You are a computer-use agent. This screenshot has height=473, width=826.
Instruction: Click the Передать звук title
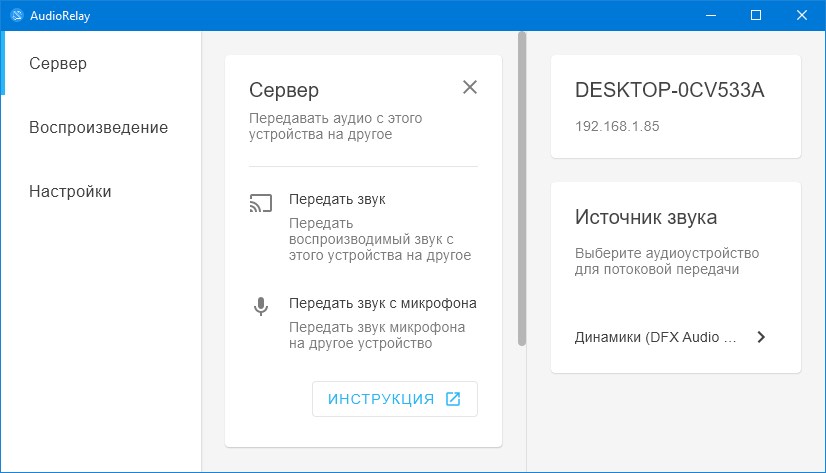coord(337,199)
